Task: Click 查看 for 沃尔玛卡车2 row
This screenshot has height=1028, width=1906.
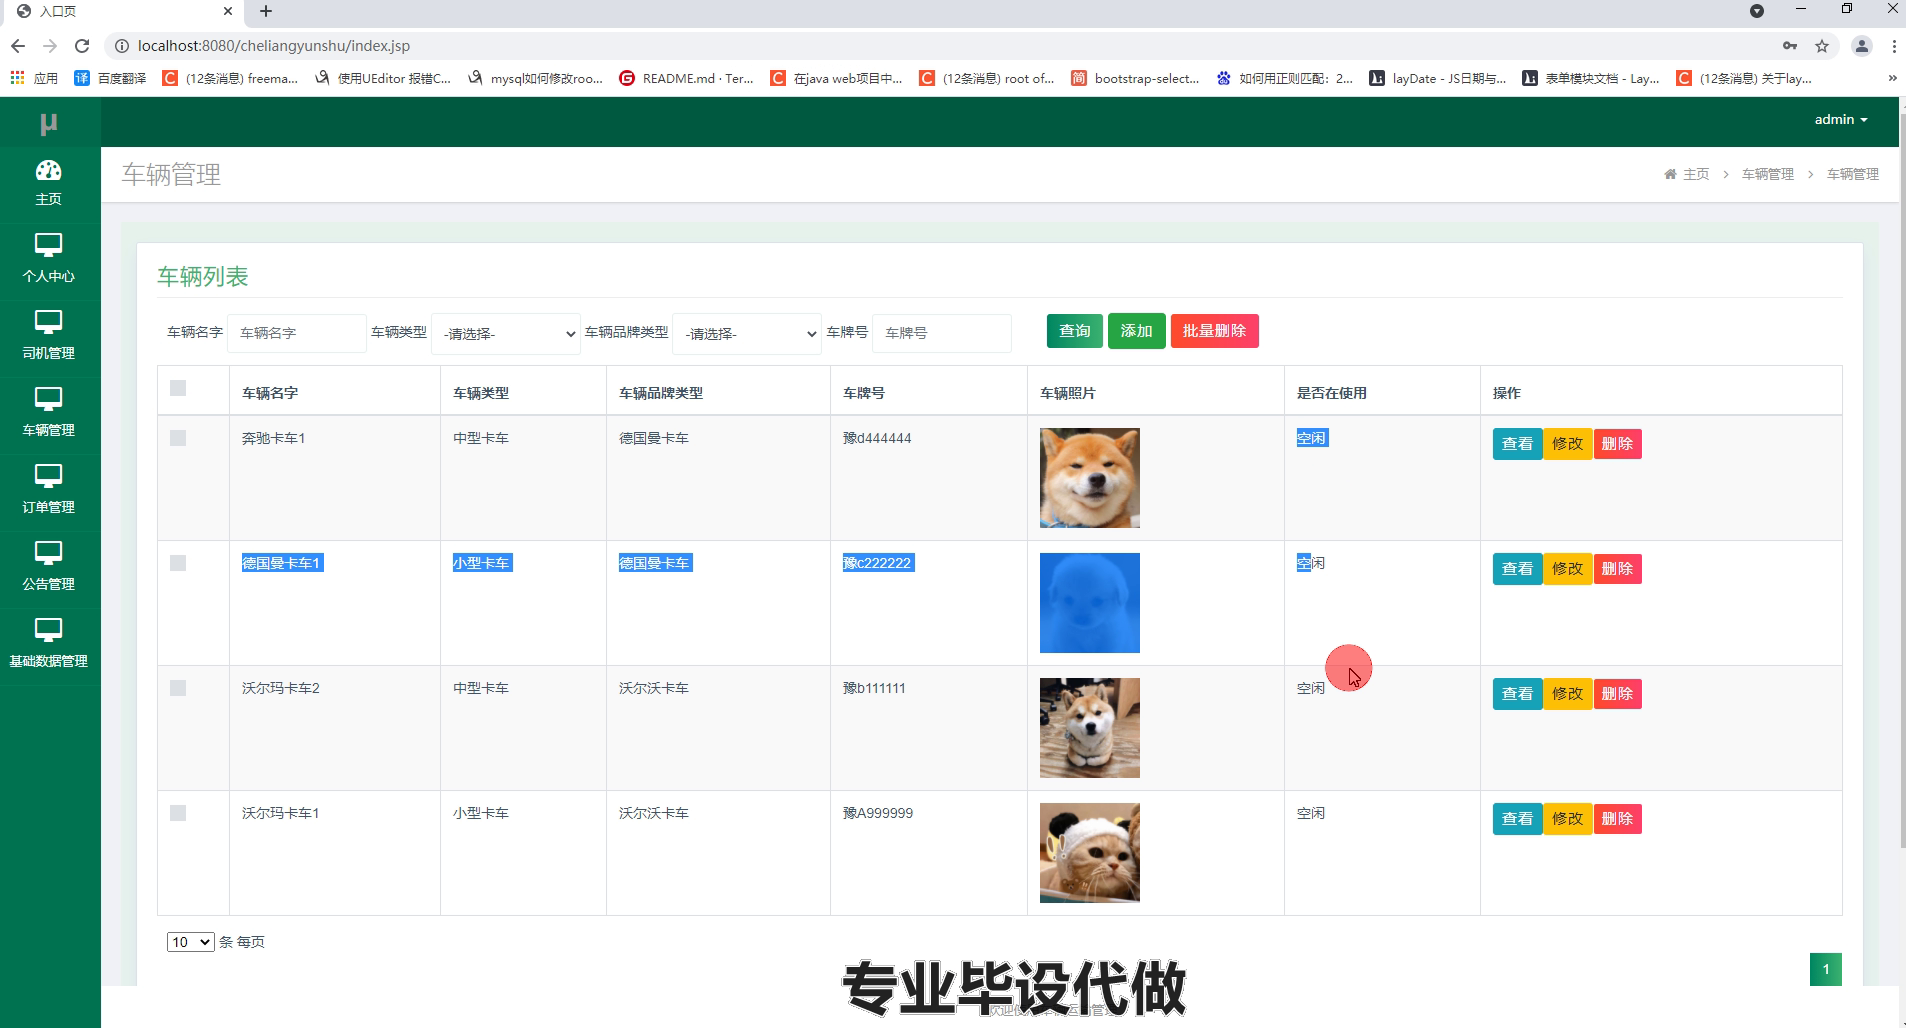Action: point(1517,694)
